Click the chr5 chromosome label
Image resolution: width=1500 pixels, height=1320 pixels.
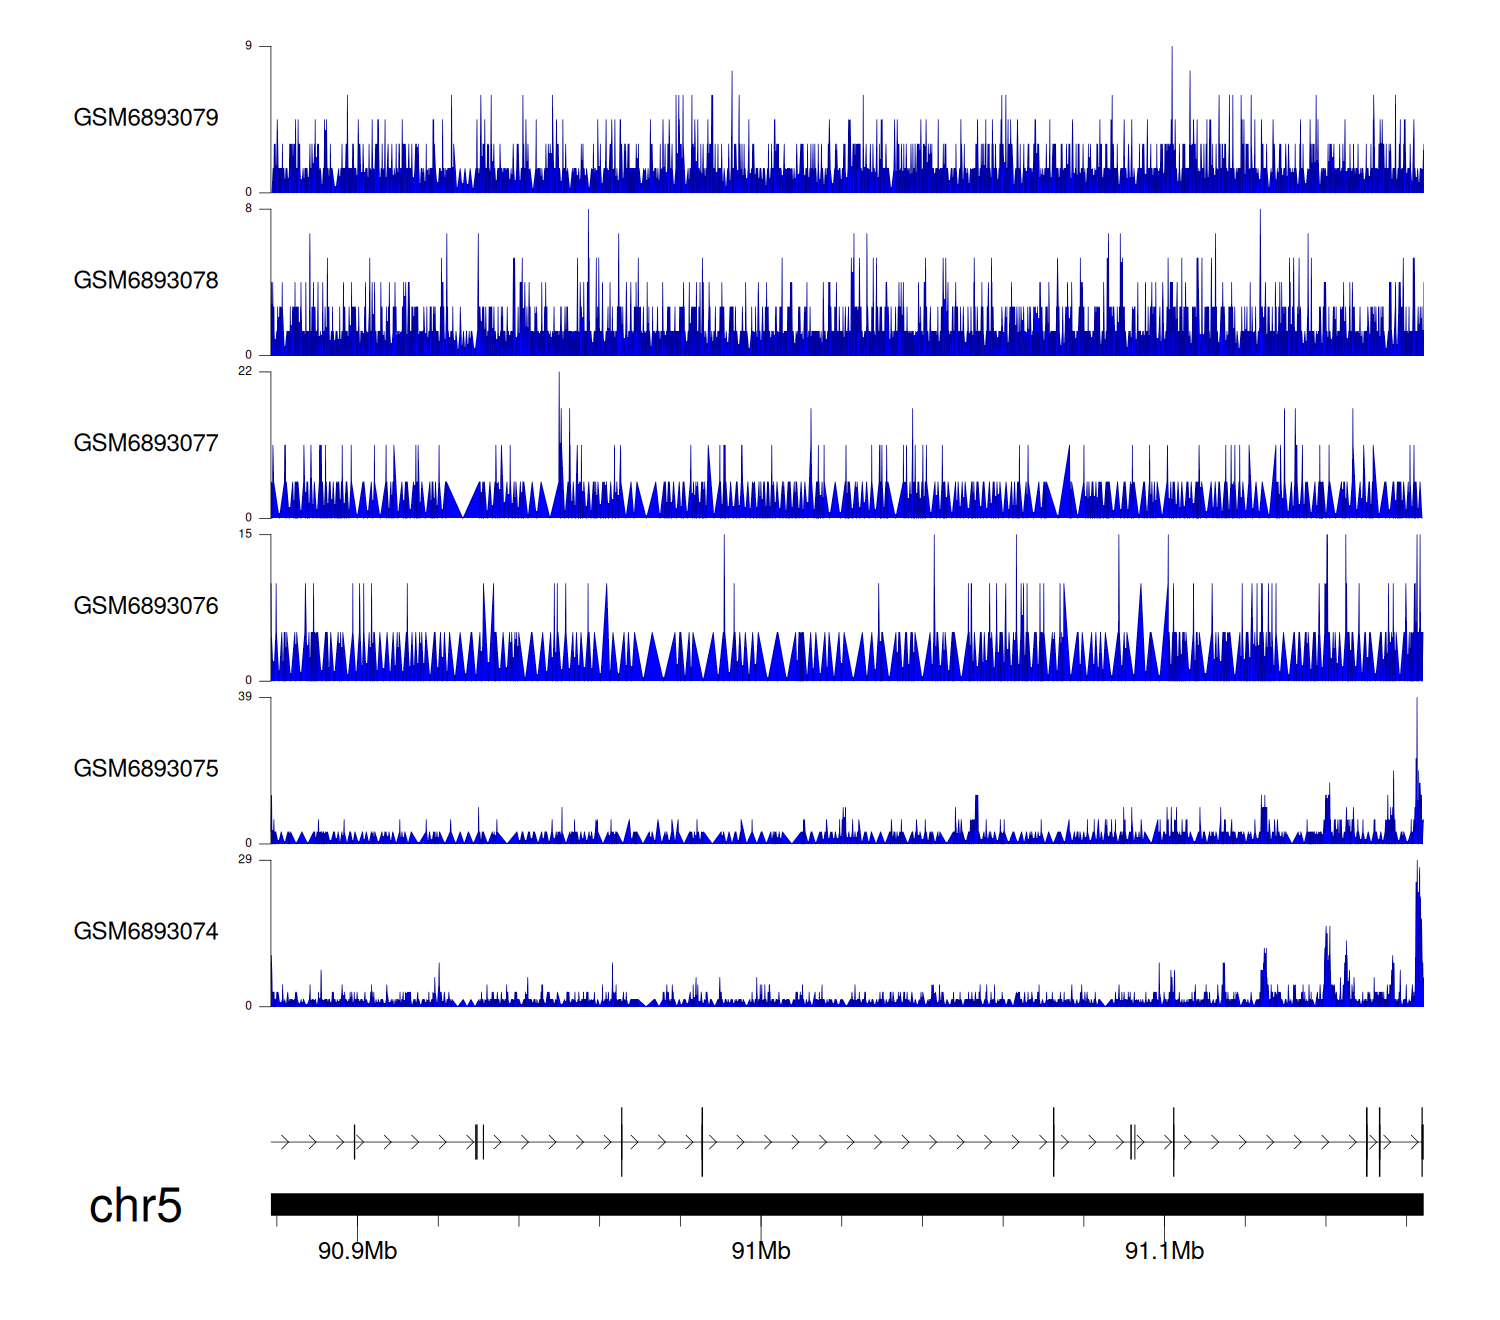coord(135,1206)
